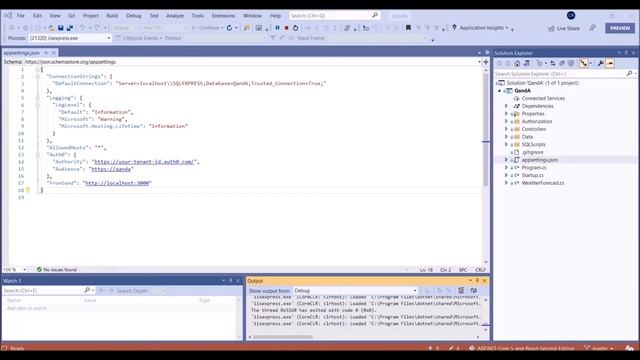Image resolution: width=640 pixels, height=360 pixels.
Task: Click the PREVIEW button
Action: pos(620,28)
